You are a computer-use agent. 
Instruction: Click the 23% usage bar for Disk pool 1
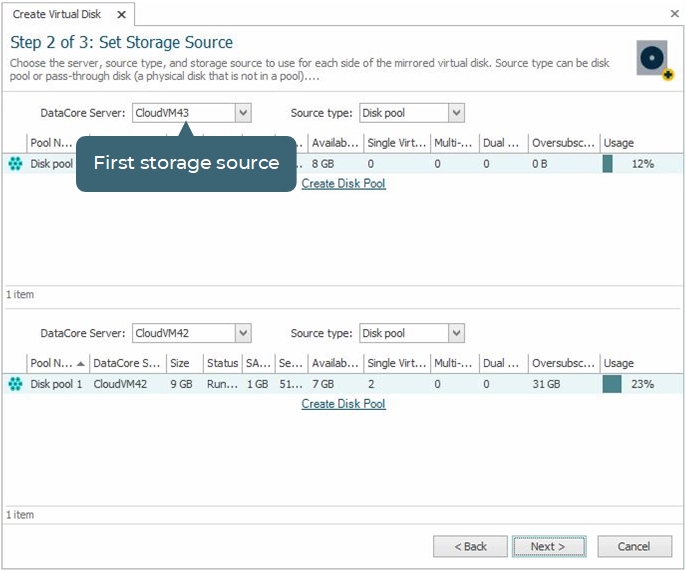pos(612,384)
